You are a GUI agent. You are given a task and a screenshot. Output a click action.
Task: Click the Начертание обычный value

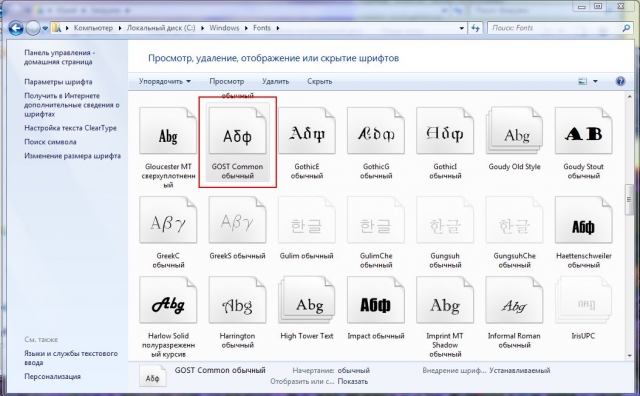(x=353, y=370)
